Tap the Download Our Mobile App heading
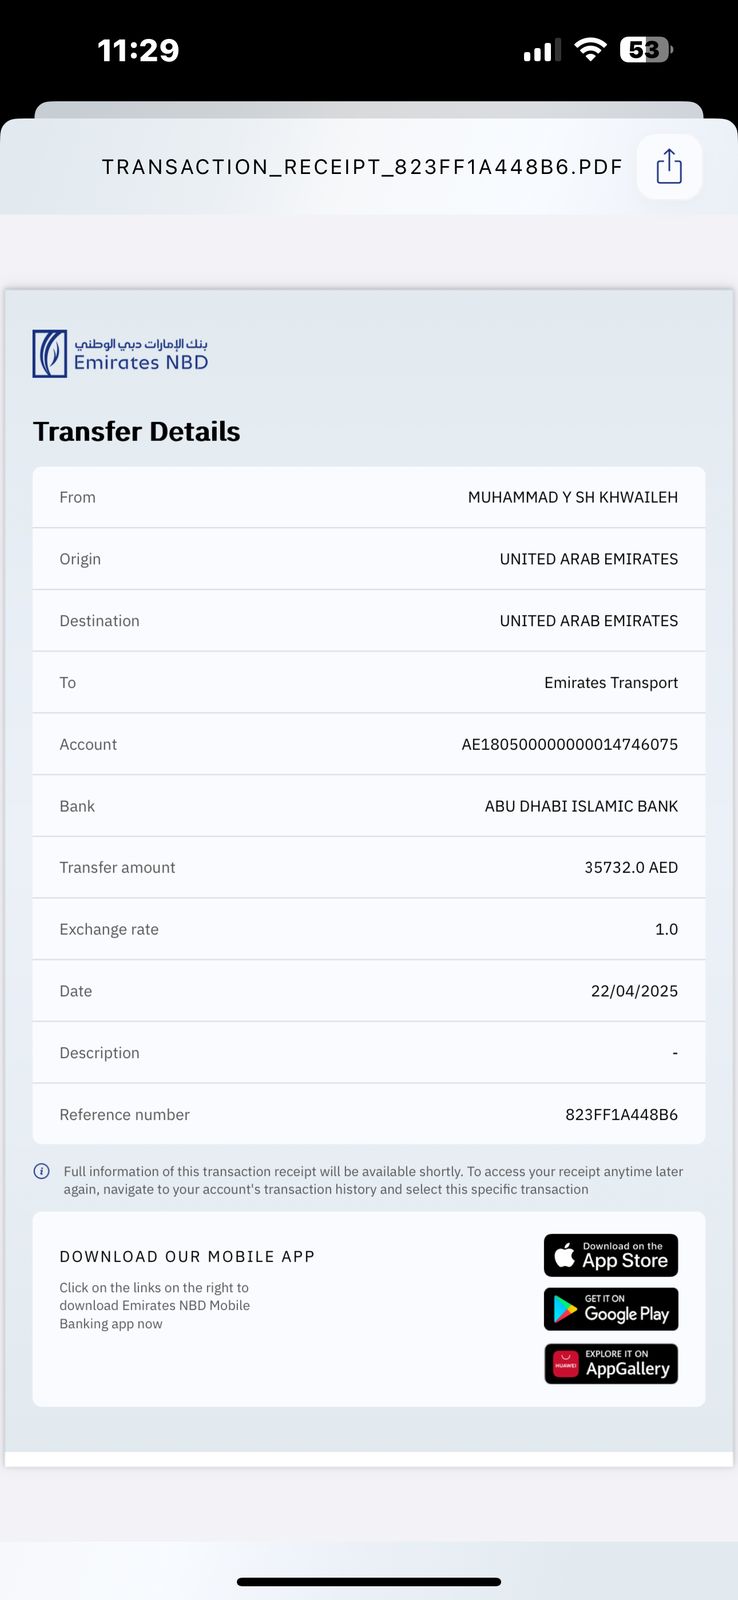 (x=187, y=1257)
